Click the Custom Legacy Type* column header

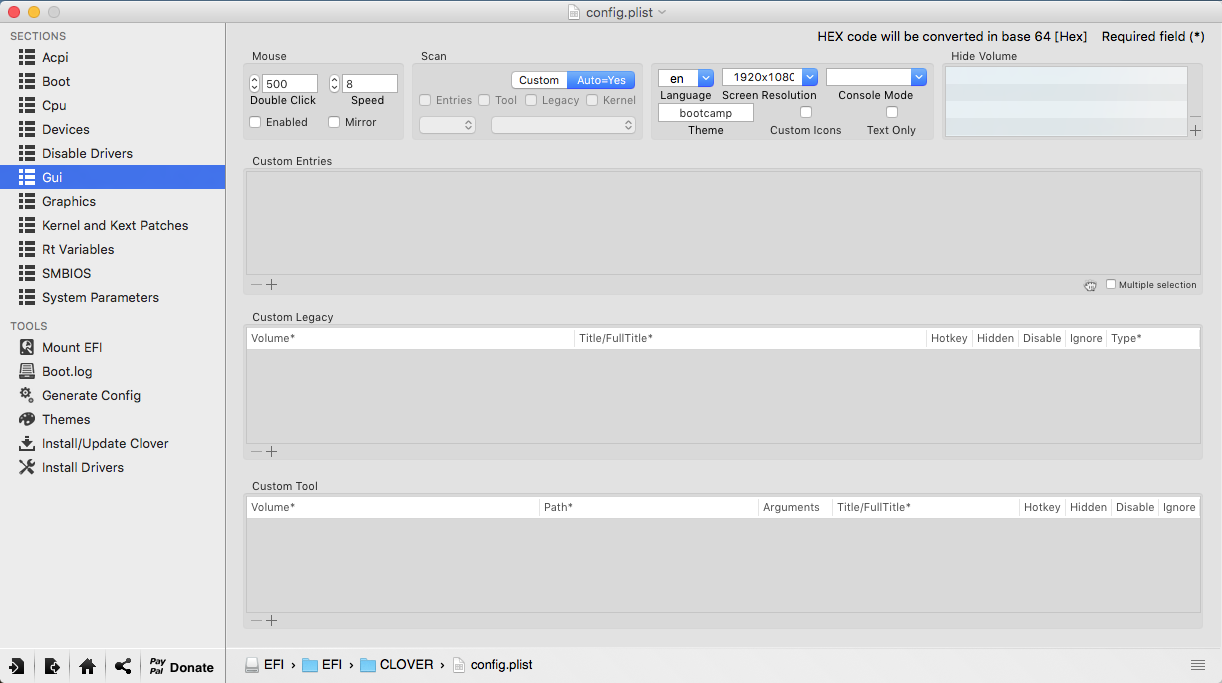tap(1153, 338)
